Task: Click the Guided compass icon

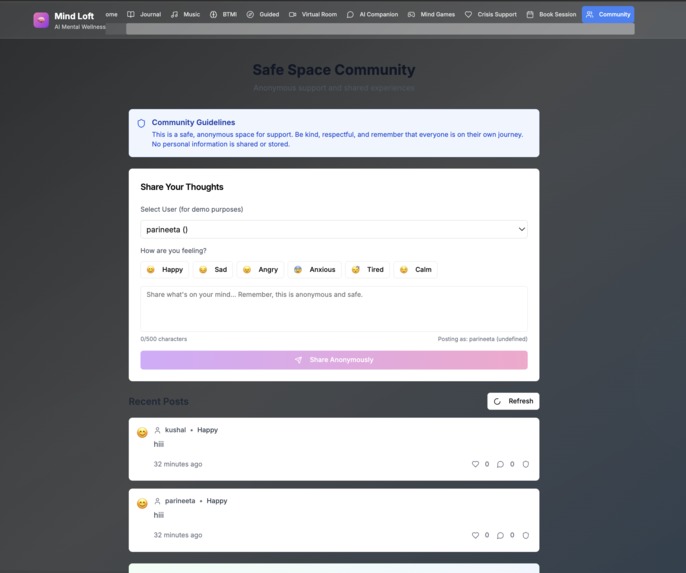Action: pyautogui.click(x=250, y=14)
